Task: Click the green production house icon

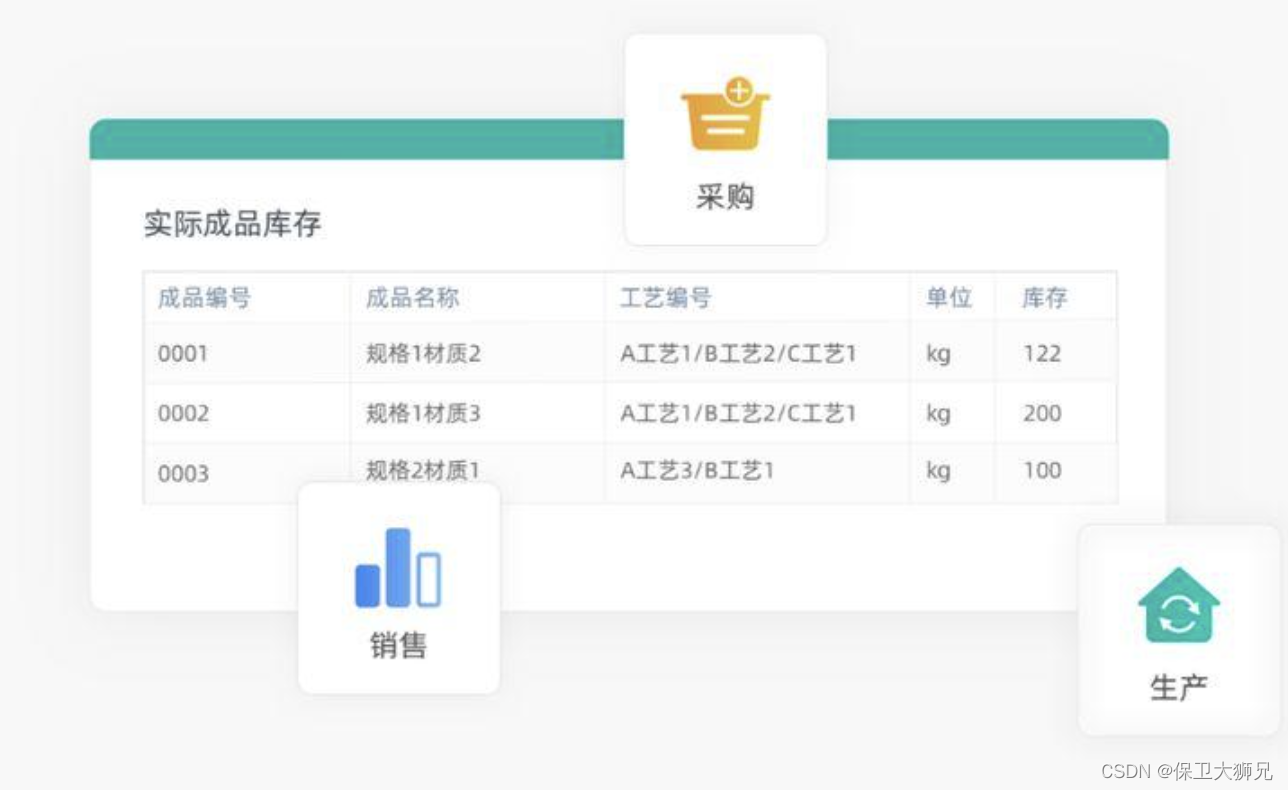Action: pyautogui.click(x=1179, y=605)
